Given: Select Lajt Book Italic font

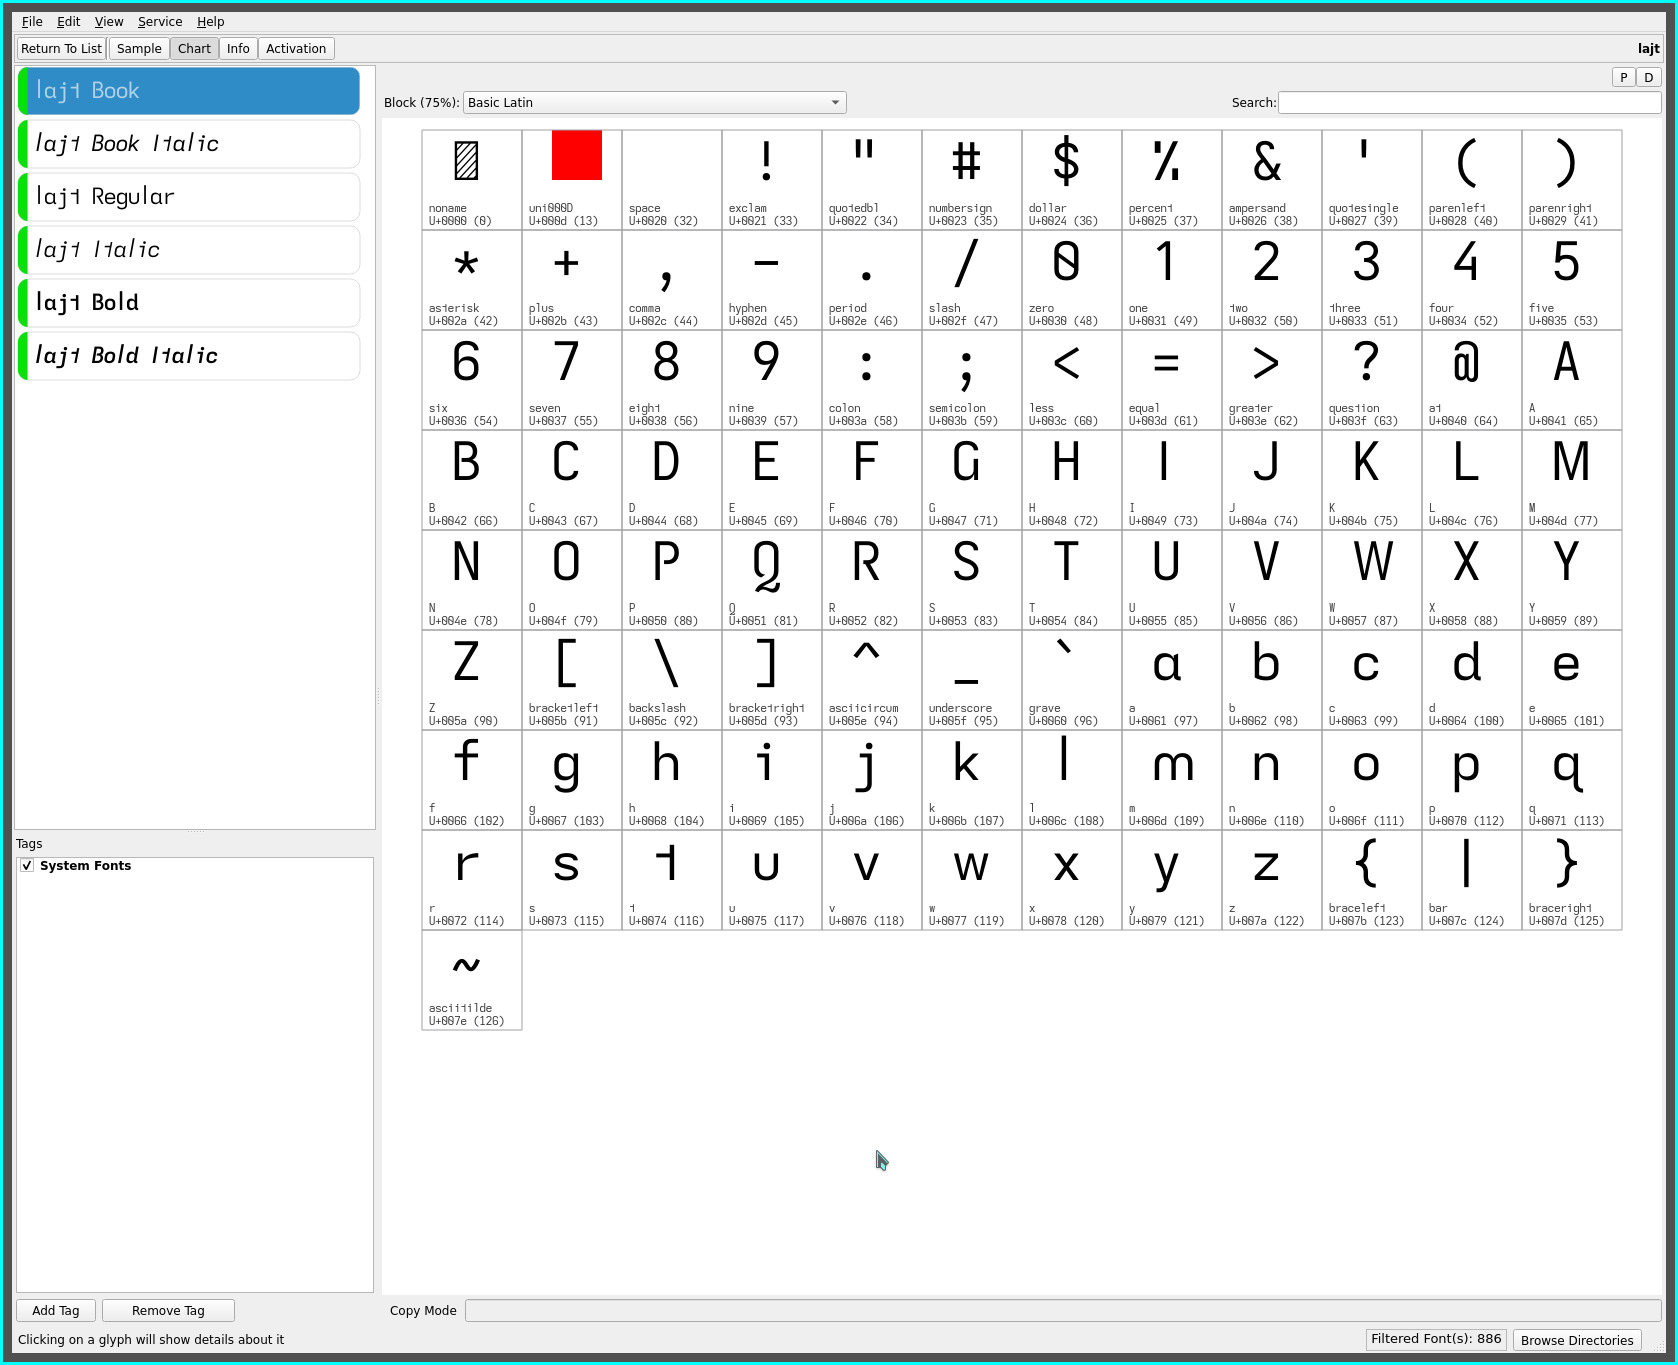Looking at the screenshot, I should [189, 144].
